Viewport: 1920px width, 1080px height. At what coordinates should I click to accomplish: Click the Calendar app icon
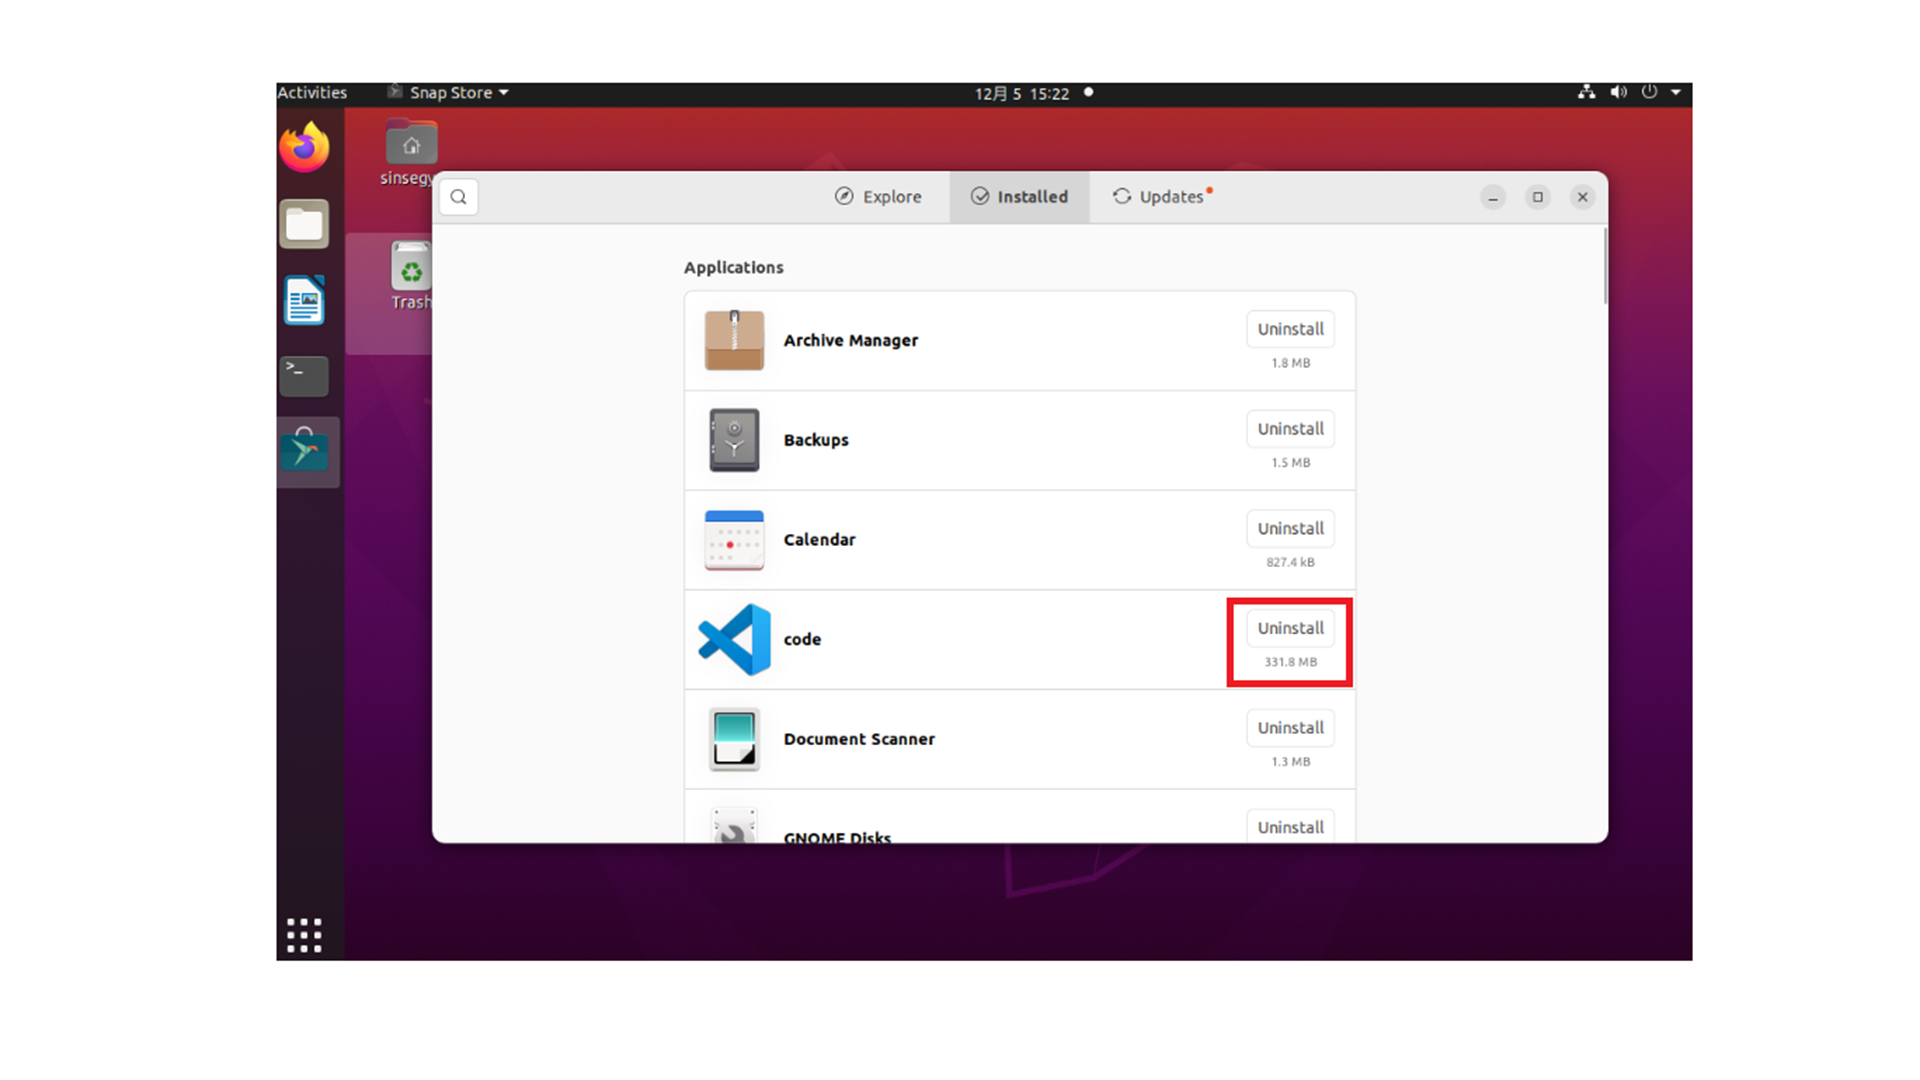click(734, 540)
